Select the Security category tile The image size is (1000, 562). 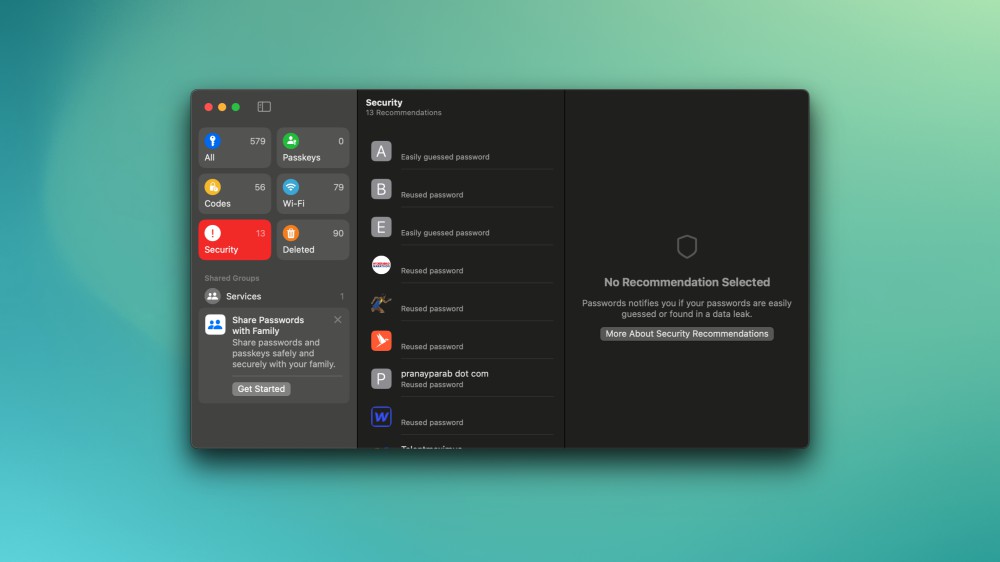coord(235,240)
